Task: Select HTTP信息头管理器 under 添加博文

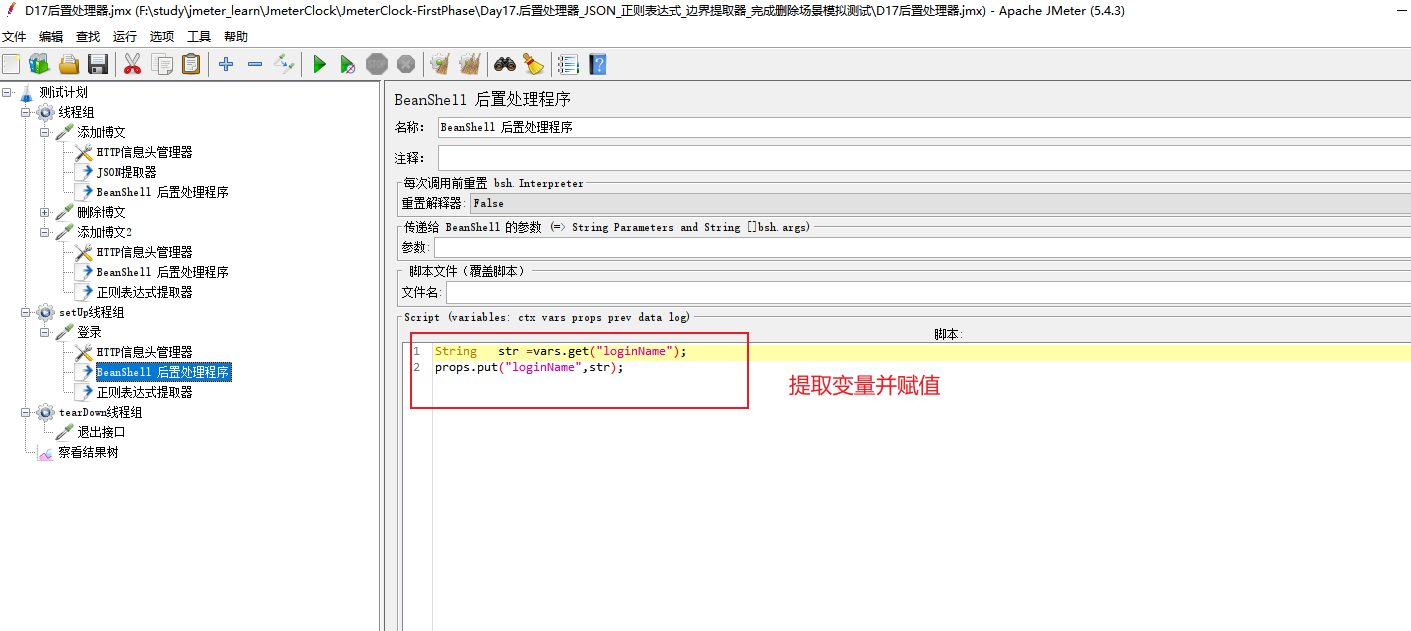Action: pos(144,152)
